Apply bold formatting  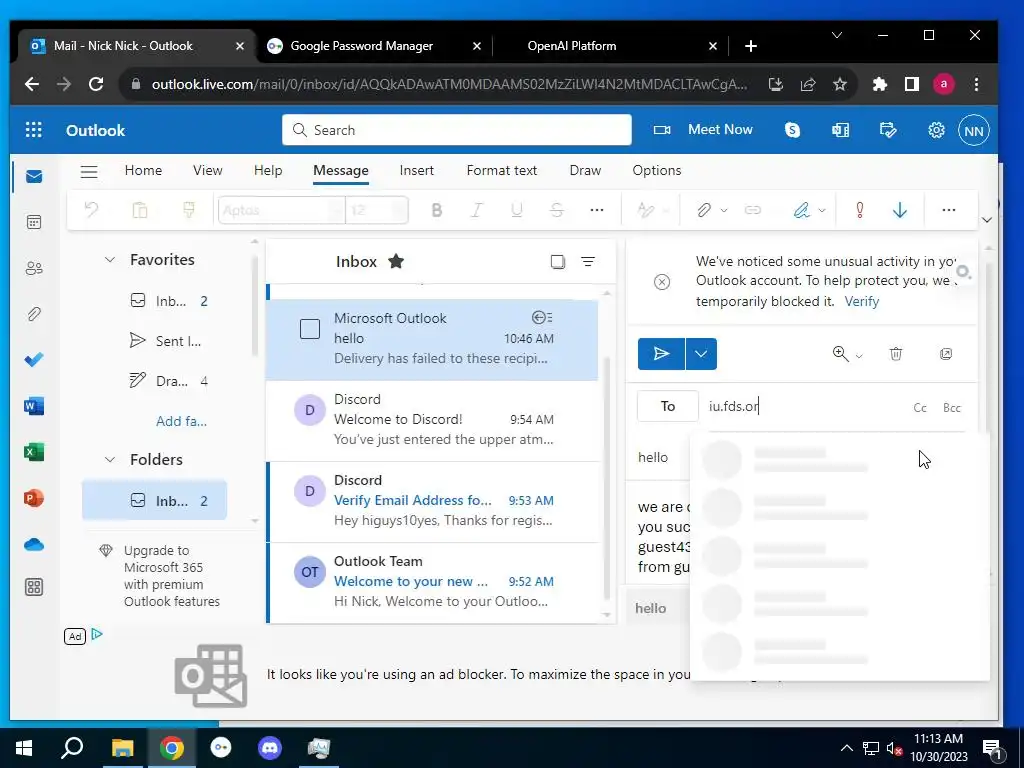437,210
